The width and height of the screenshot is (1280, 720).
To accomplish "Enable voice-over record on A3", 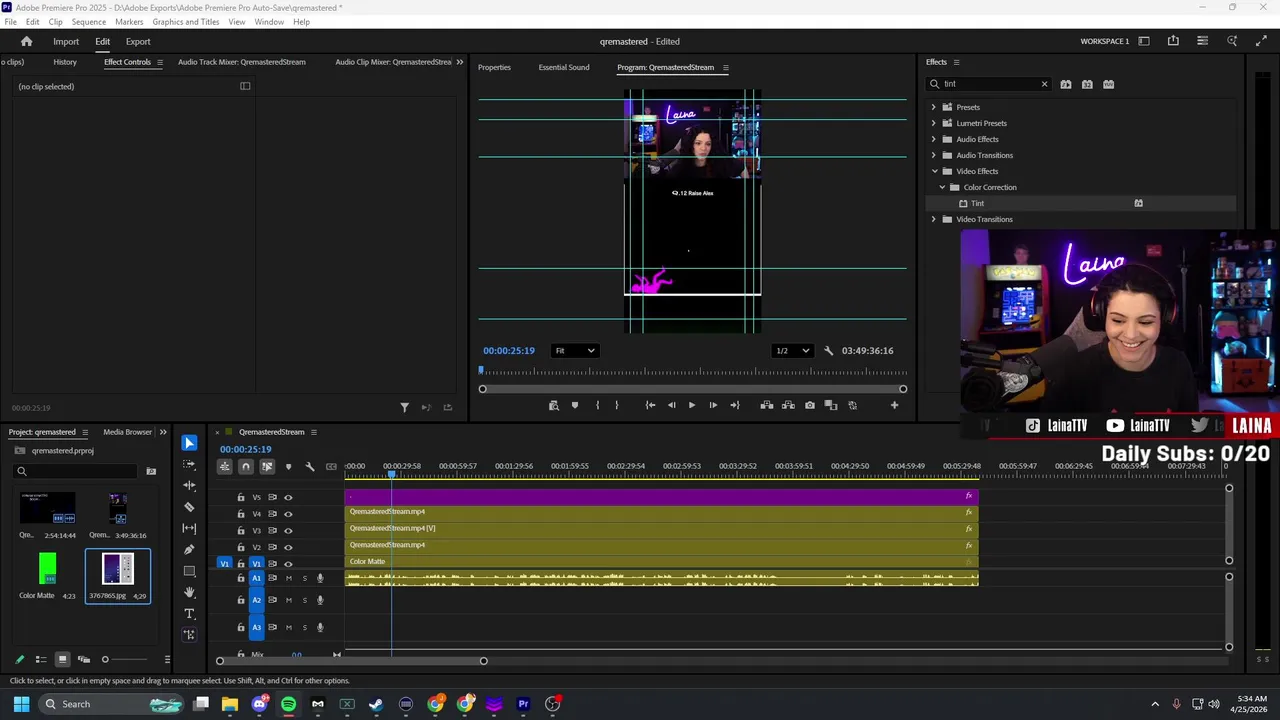I will 320,627.
